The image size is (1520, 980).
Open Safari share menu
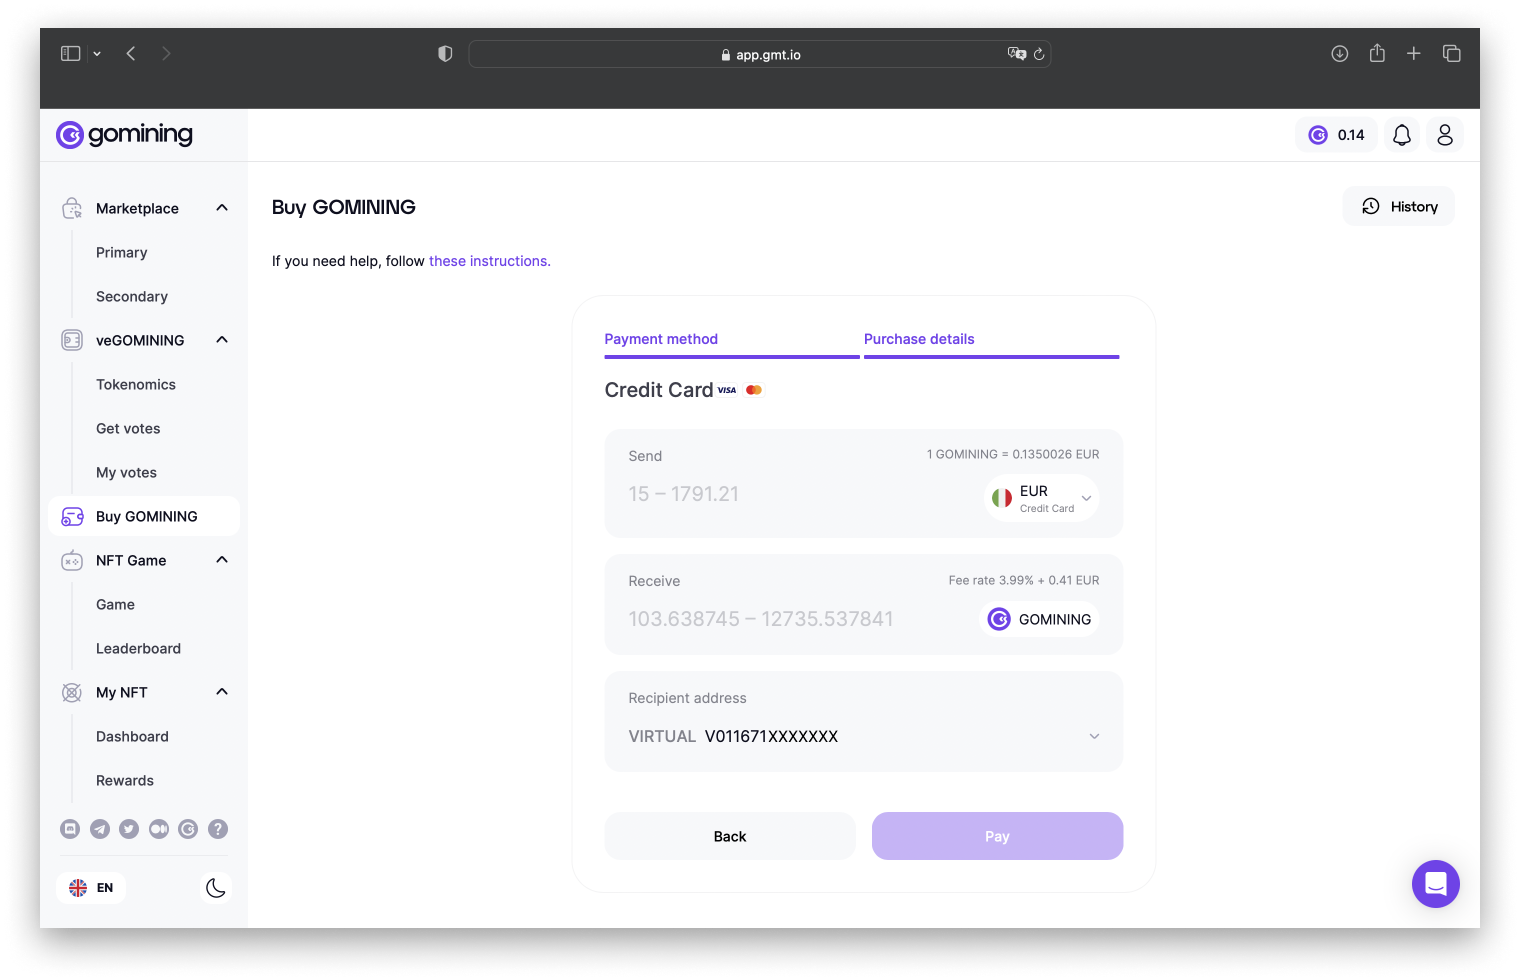tap(1377, 53)
